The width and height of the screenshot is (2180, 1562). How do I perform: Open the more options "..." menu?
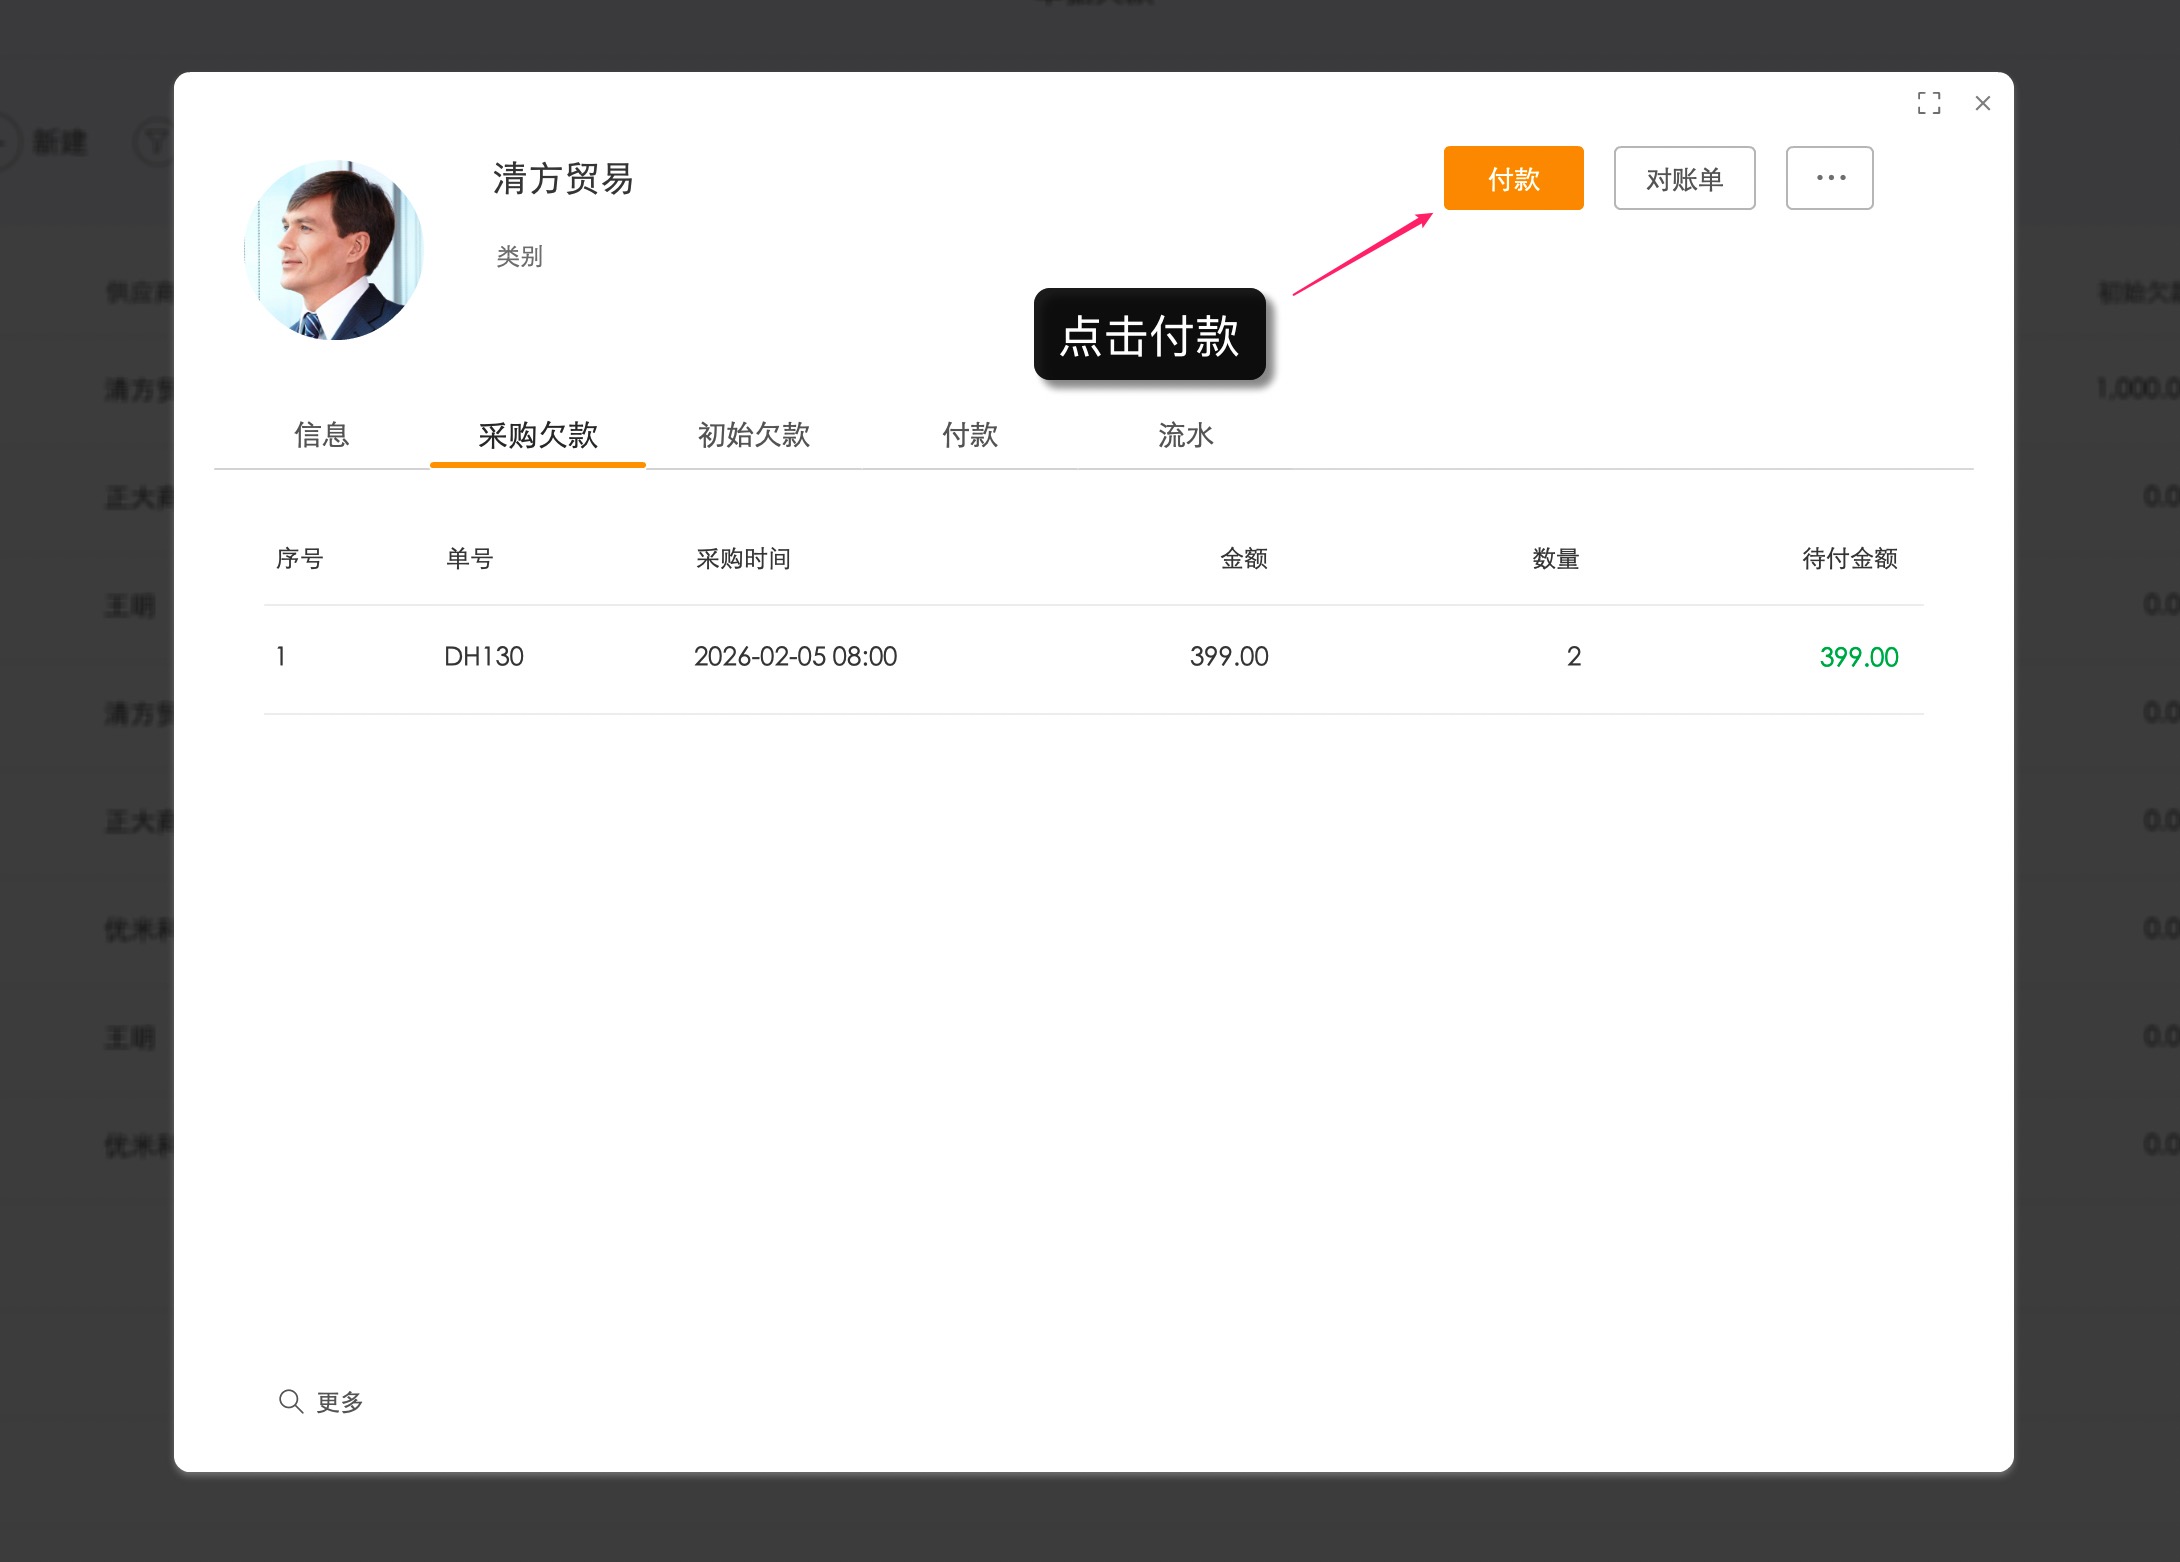coord(1829,178)
